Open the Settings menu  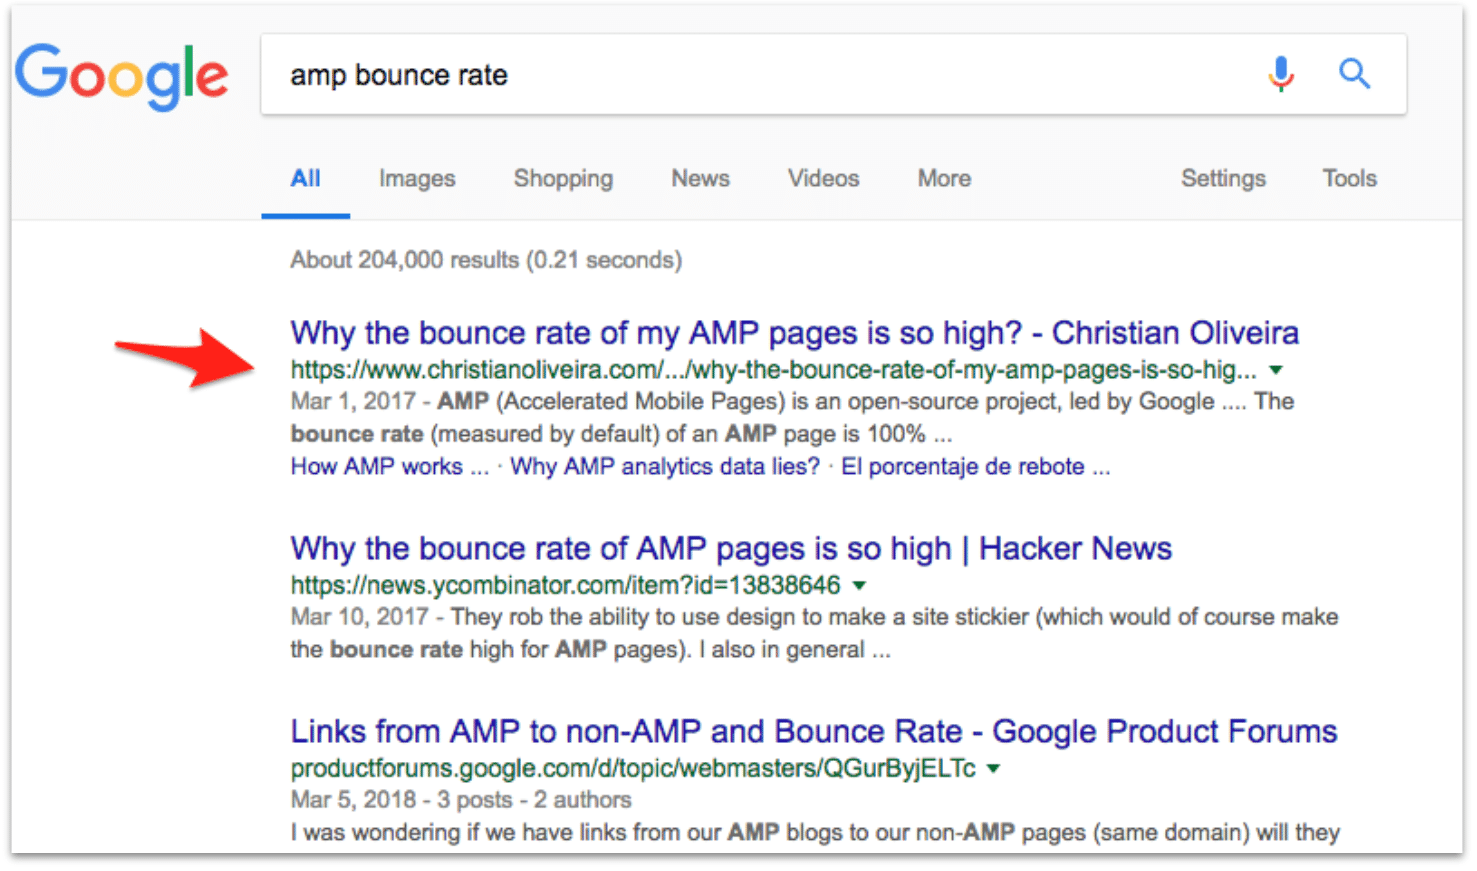tap(1223, 179)
